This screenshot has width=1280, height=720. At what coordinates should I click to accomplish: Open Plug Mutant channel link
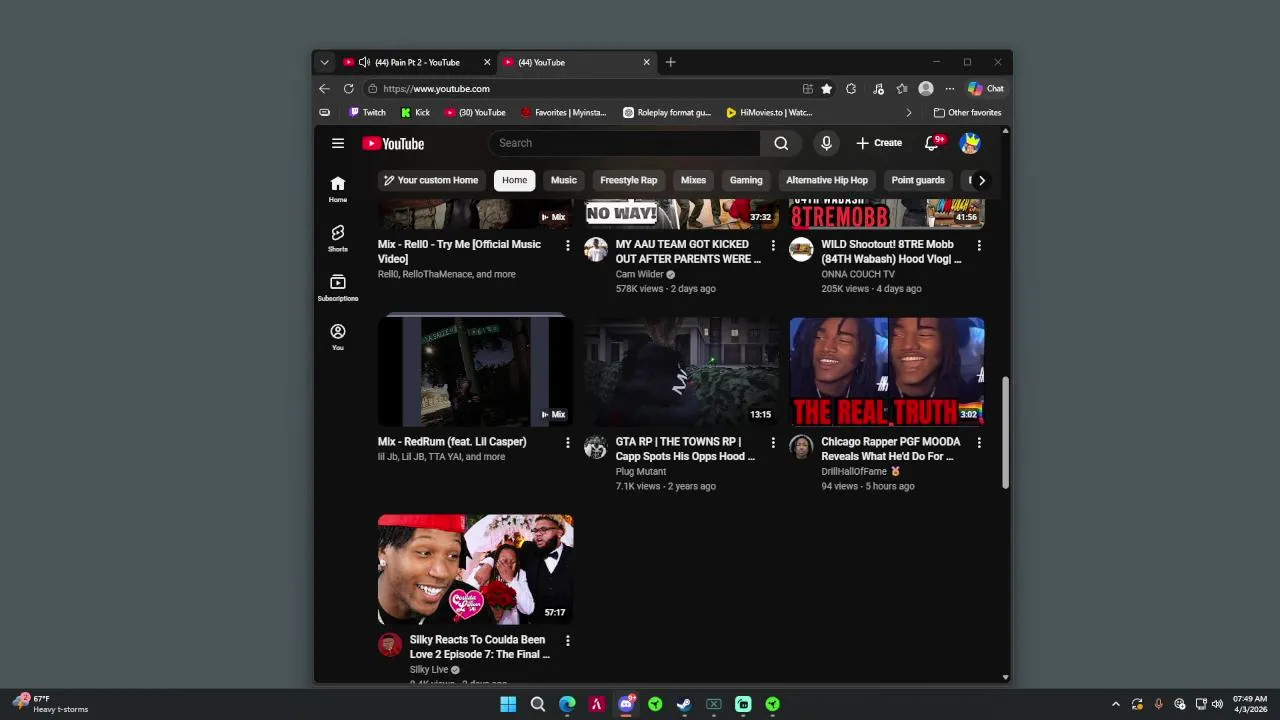tap(641, 471)
